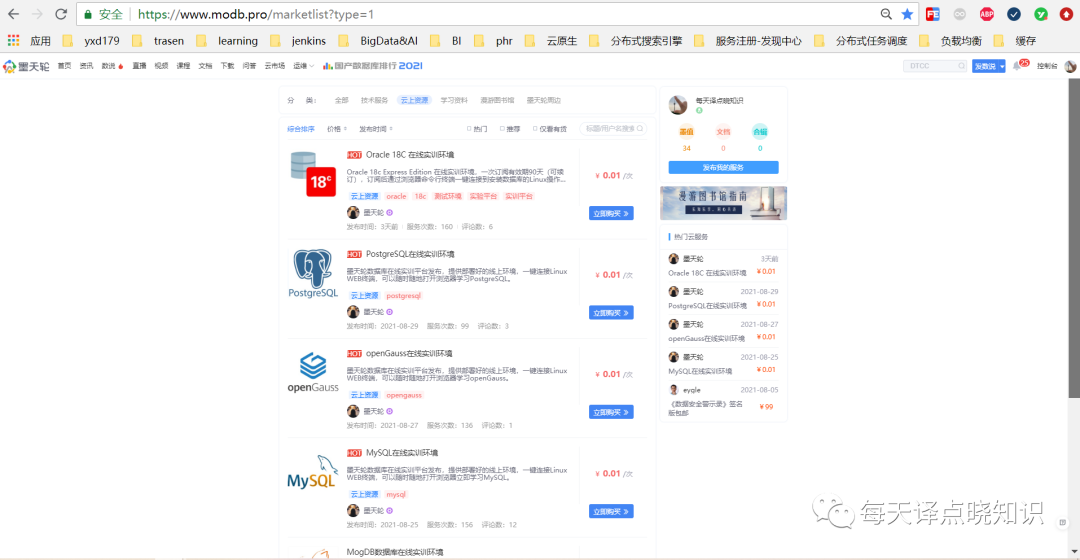This screenshot has width=1080, height=560.
Task: Open the 漫游图书馆指南 banner
Action: [x=723, y=203]
